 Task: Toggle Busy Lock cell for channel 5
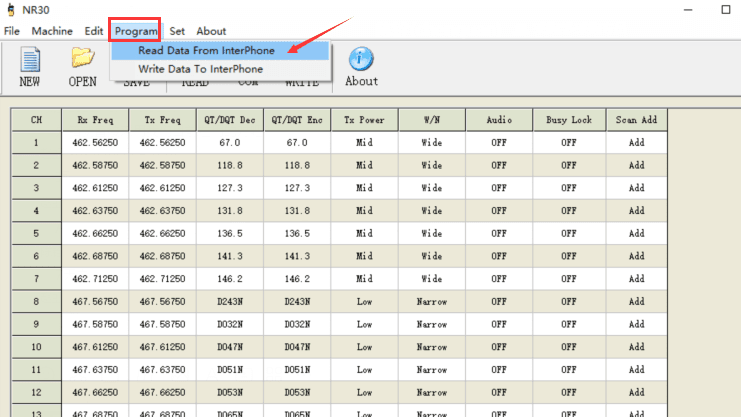[x=568, y=233]
